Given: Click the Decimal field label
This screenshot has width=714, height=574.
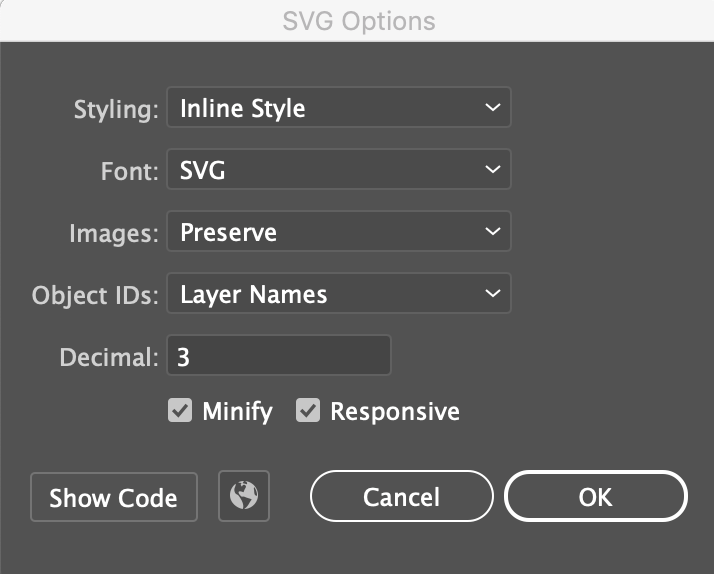Looking at the screenshot, I should [x=110, y=357].
